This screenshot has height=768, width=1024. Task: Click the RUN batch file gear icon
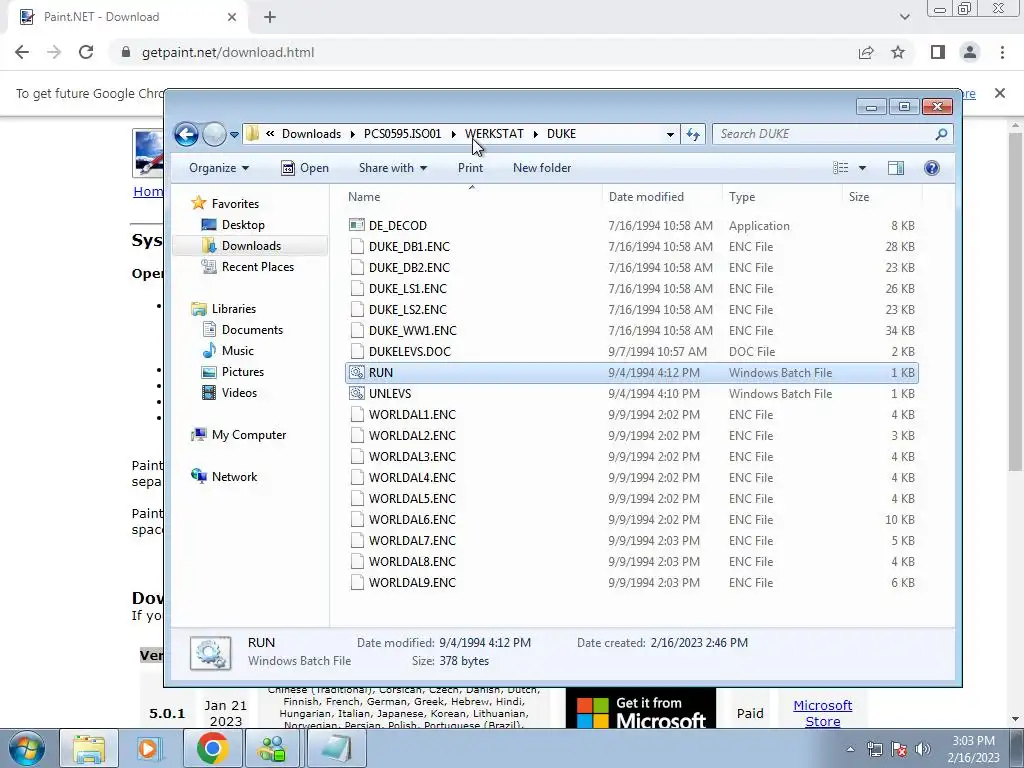(357, 372)
